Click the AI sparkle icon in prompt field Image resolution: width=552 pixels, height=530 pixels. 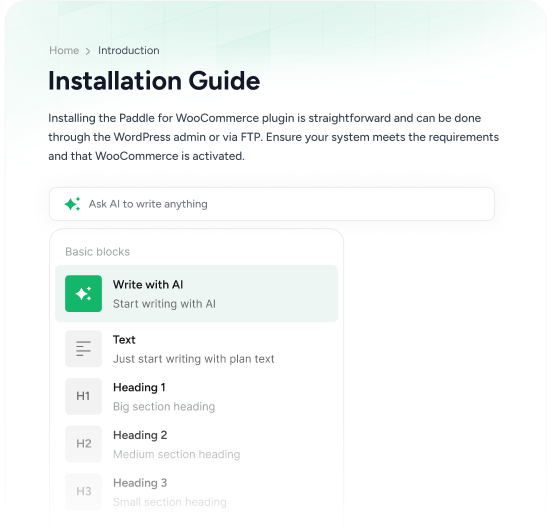tap(72, 204)
